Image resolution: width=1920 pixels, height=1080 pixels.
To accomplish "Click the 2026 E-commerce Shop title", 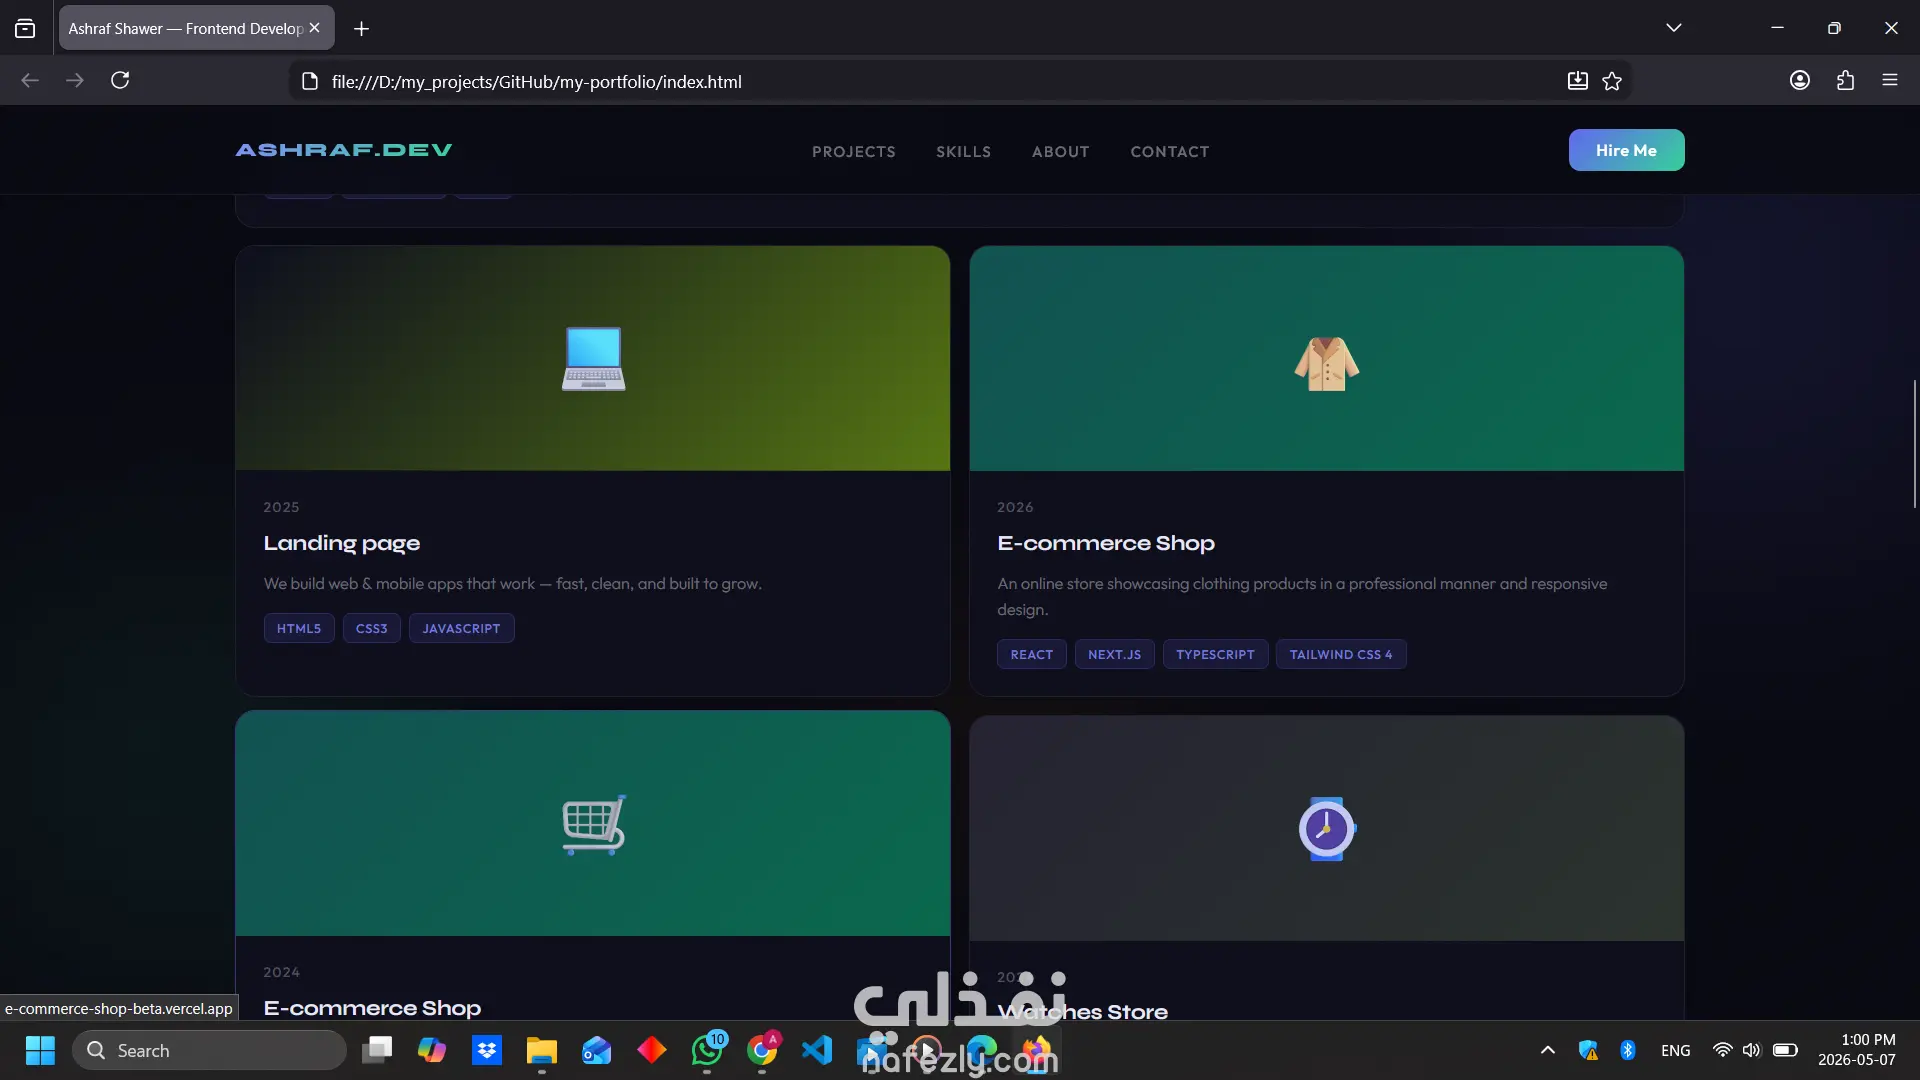I will pos(1106,543).
